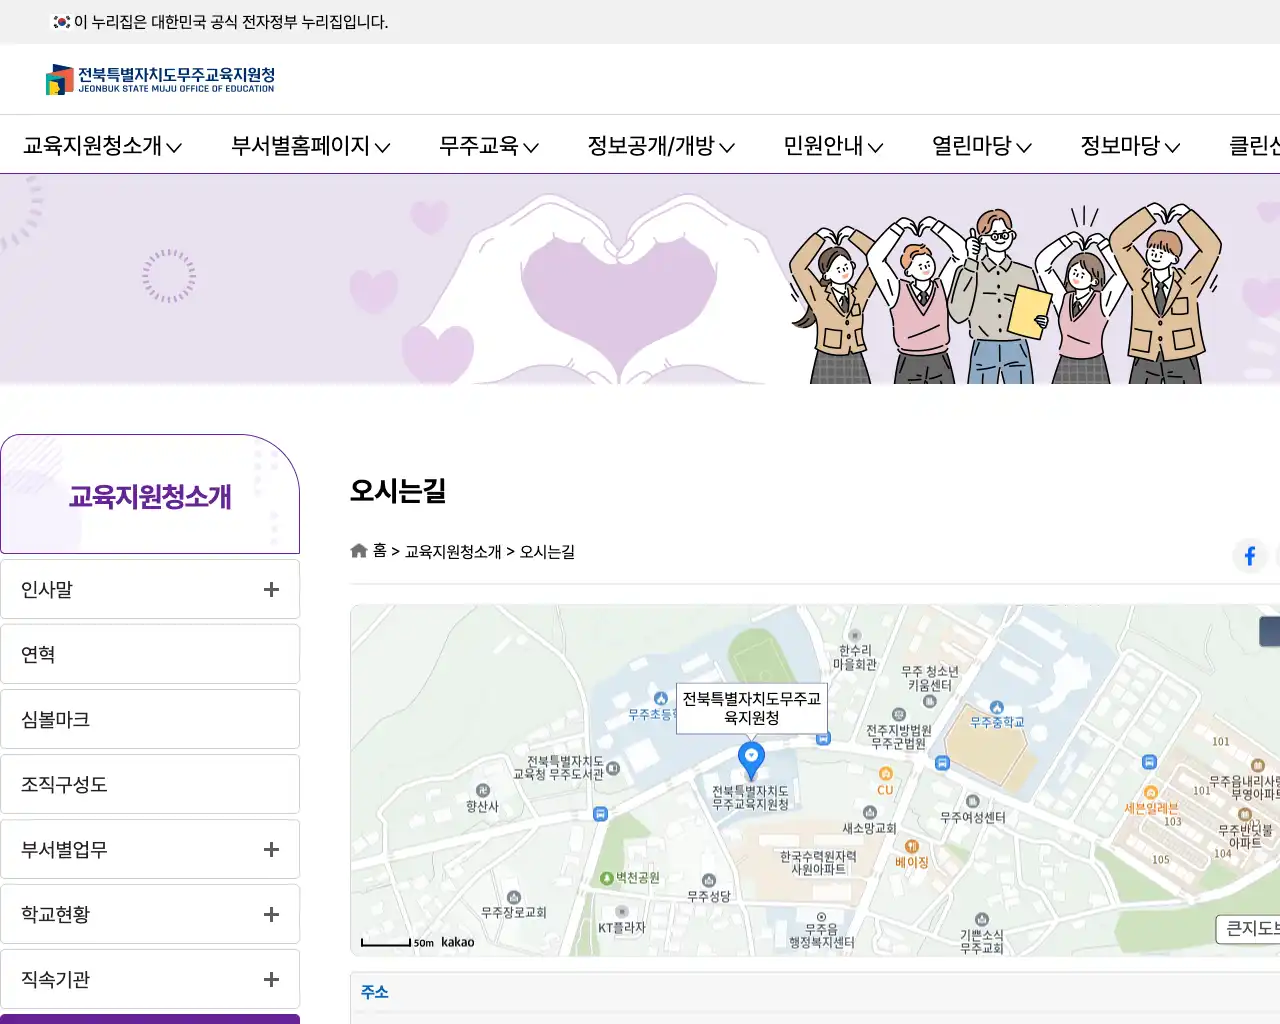Click the Facebook share icon
This screenshot has width=1280, height=1024.
pyautogui.click(x=1249, y=556)
